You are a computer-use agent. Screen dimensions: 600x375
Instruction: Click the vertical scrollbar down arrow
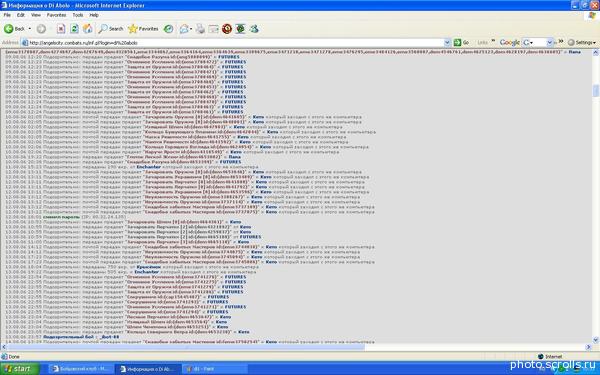coord(595,340)
